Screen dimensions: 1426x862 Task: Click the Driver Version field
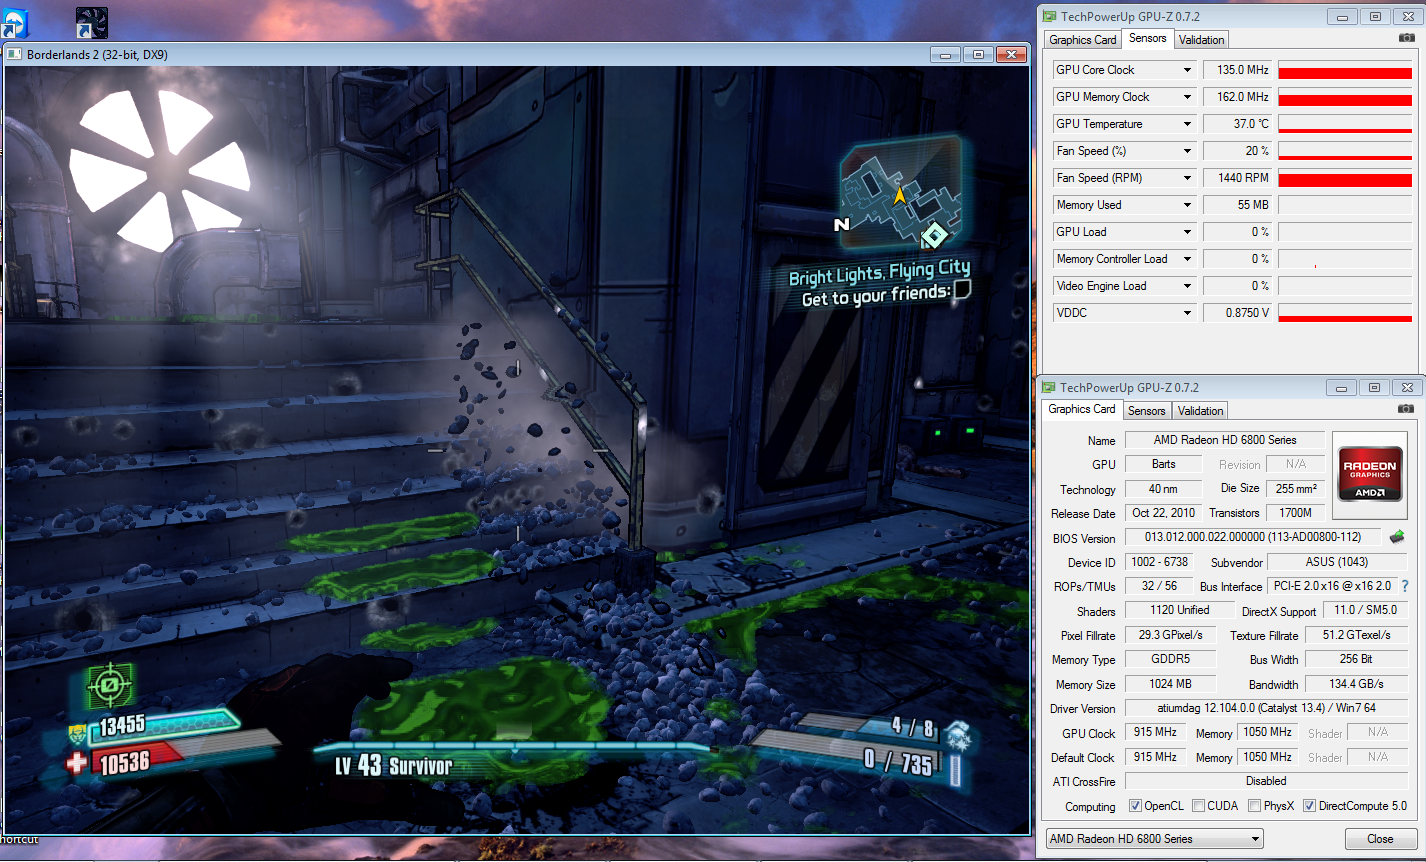point(1266,708)
